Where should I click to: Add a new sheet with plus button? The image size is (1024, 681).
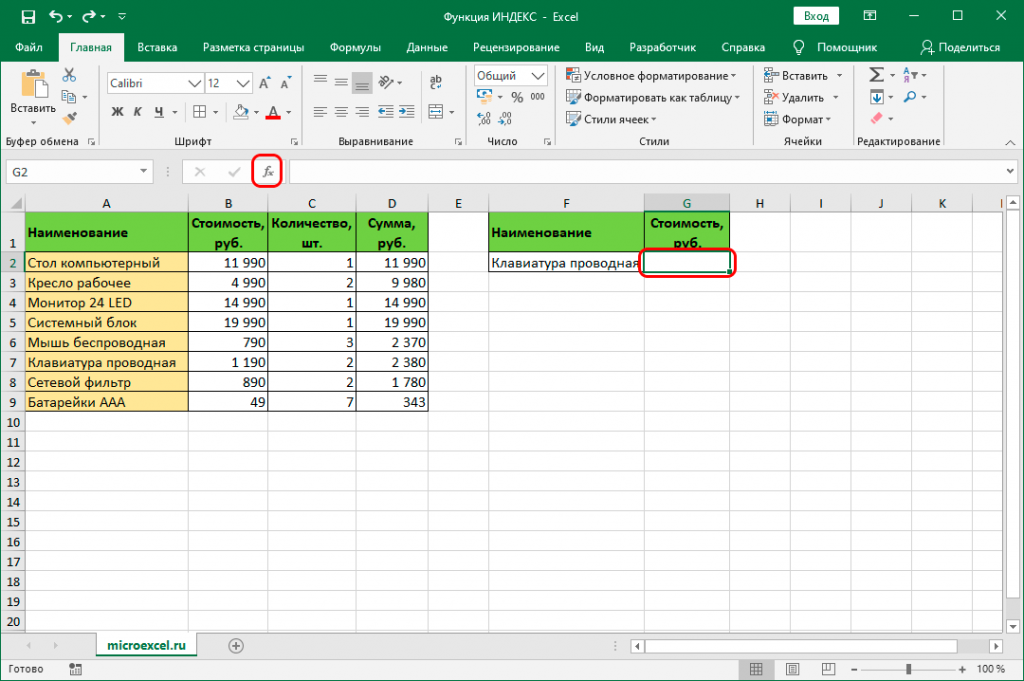point(236,646)
